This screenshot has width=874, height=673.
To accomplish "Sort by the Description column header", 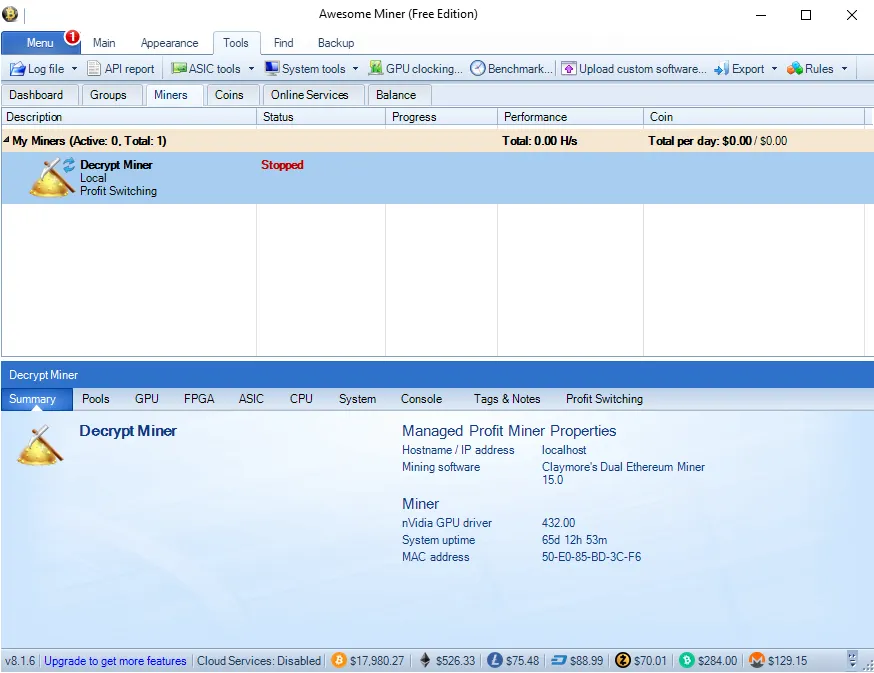I will pos(129,117).
